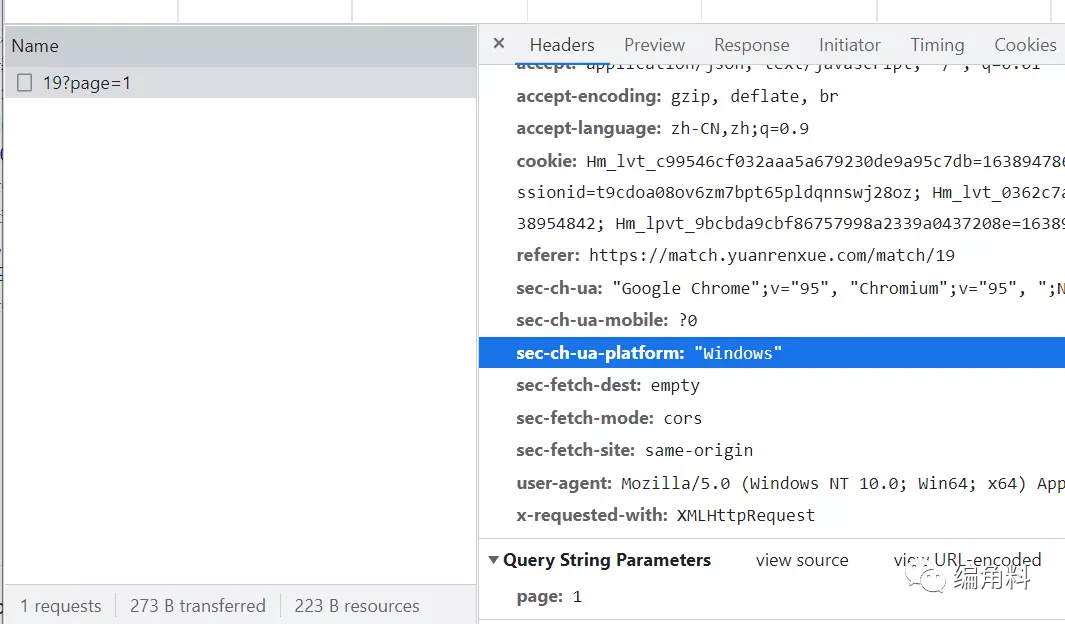The height and width of the screenshot is (624, 1065).
Task: Show the Cookies tab
Action: pyautogui.click(x=1024, y=45)
